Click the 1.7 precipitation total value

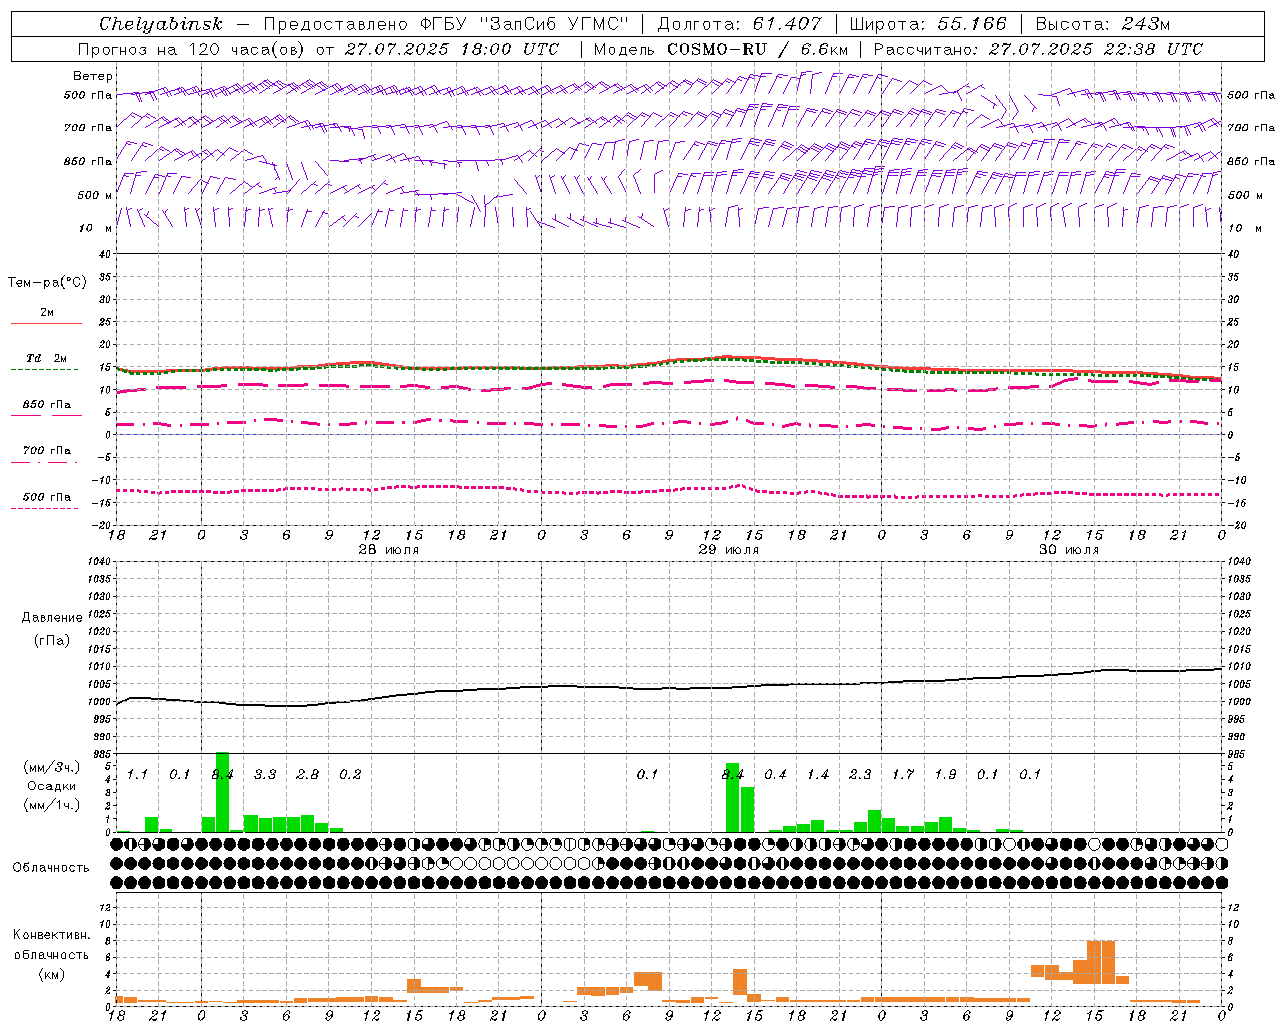click(903, 774)
